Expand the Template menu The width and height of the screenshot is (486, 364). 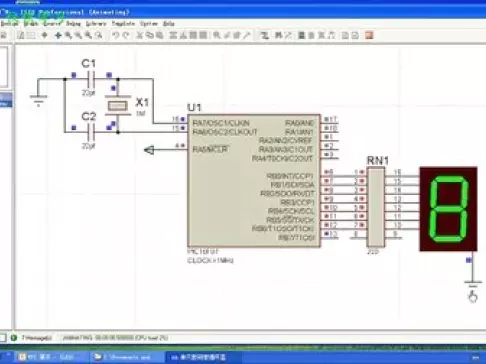(x=123, y=24)
